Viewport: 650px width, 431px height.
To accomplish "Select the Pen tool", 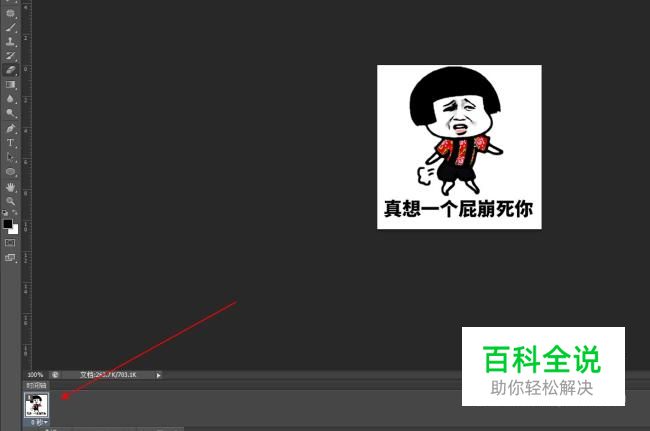I will tap(10, 128).
